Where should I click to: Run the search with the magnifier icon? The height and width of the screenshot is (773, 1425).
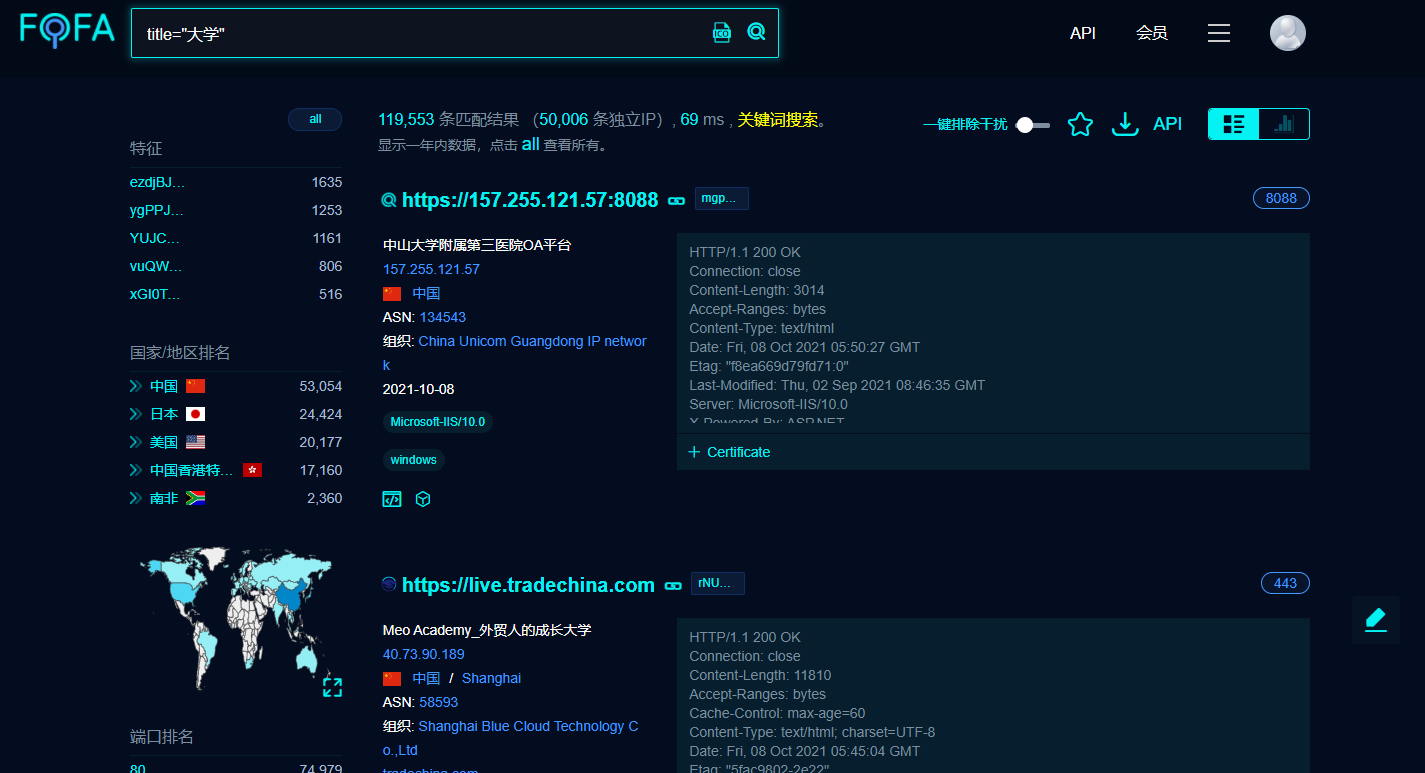click(756, 32)
